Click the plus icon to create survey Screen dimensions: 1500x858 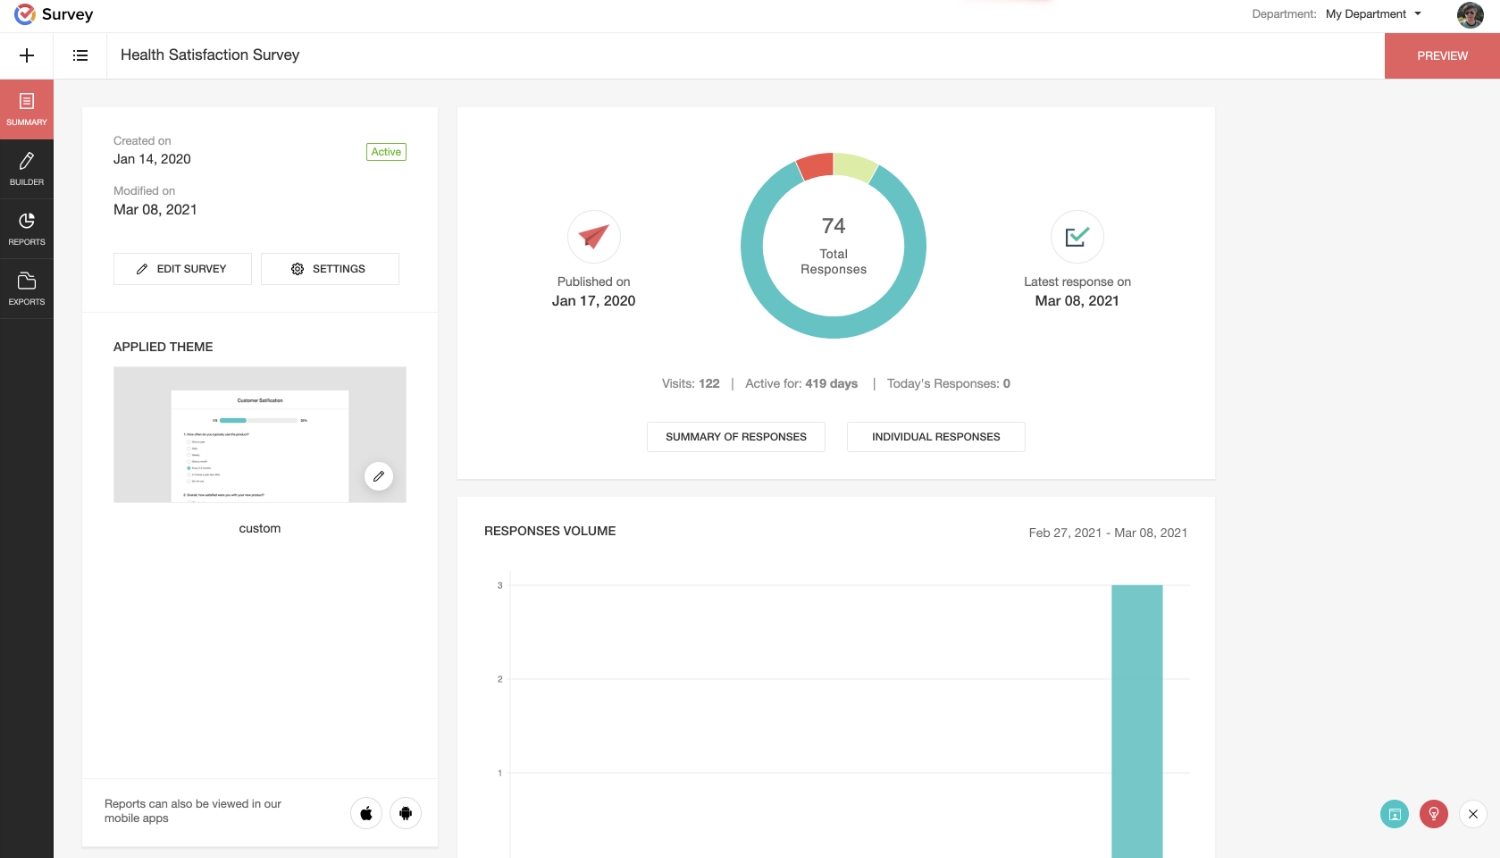pyautogui.click(x=27, y=56)
